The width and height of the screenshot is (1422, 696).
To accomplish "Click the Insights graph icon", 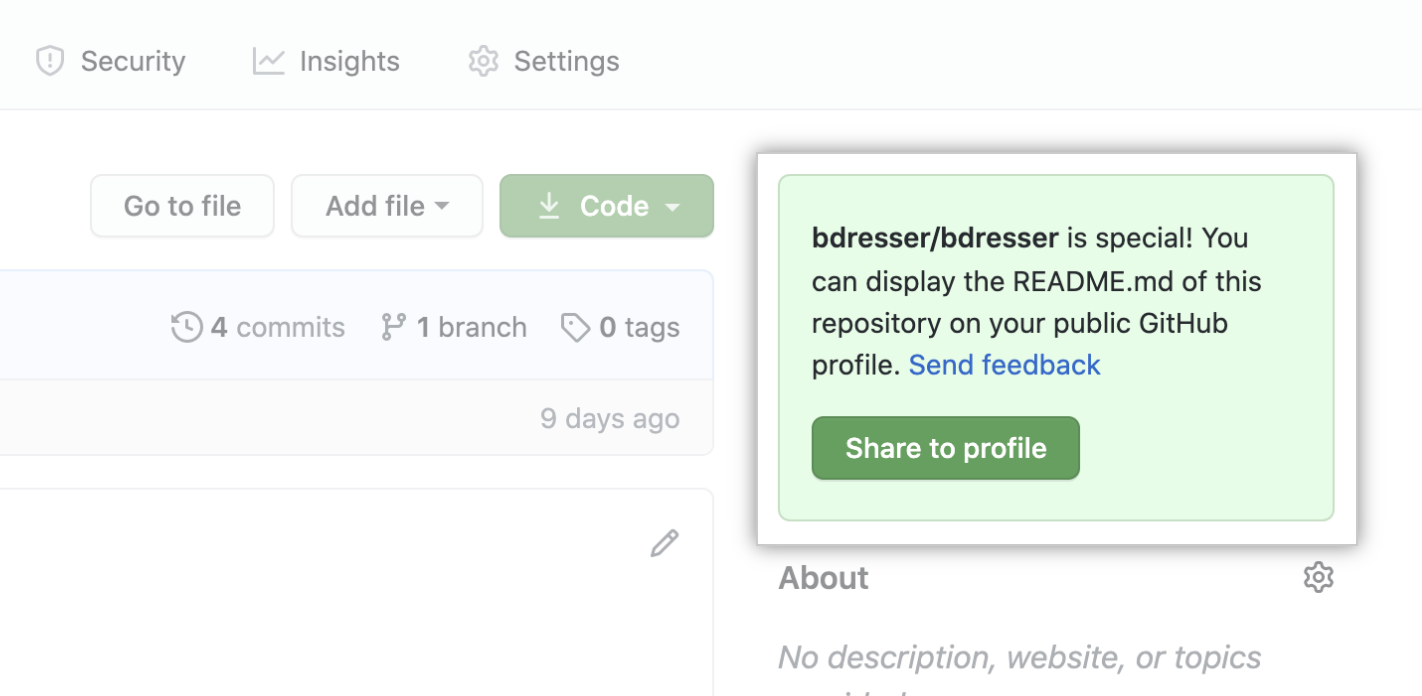I will (268, 61).
